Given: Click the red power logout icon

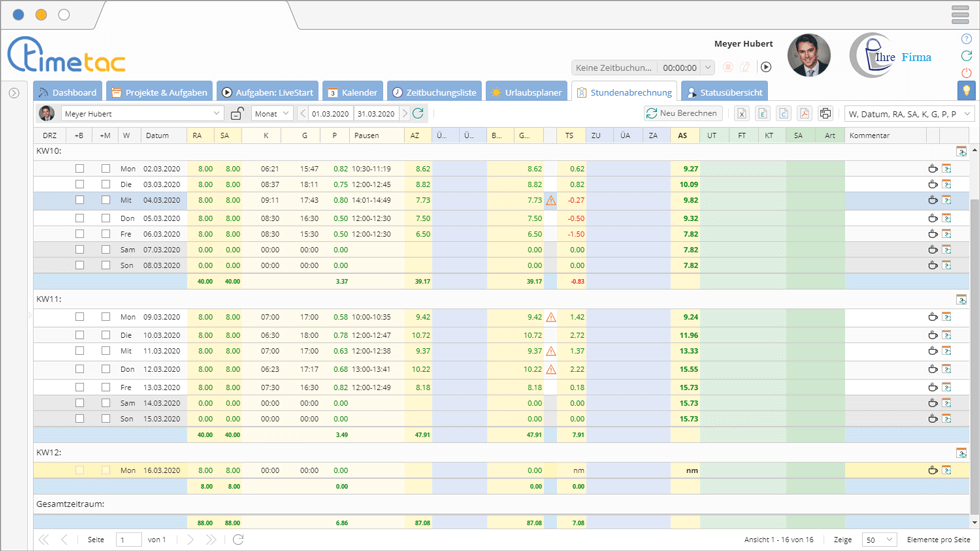Looking at the screenshot, I should 966,73.
